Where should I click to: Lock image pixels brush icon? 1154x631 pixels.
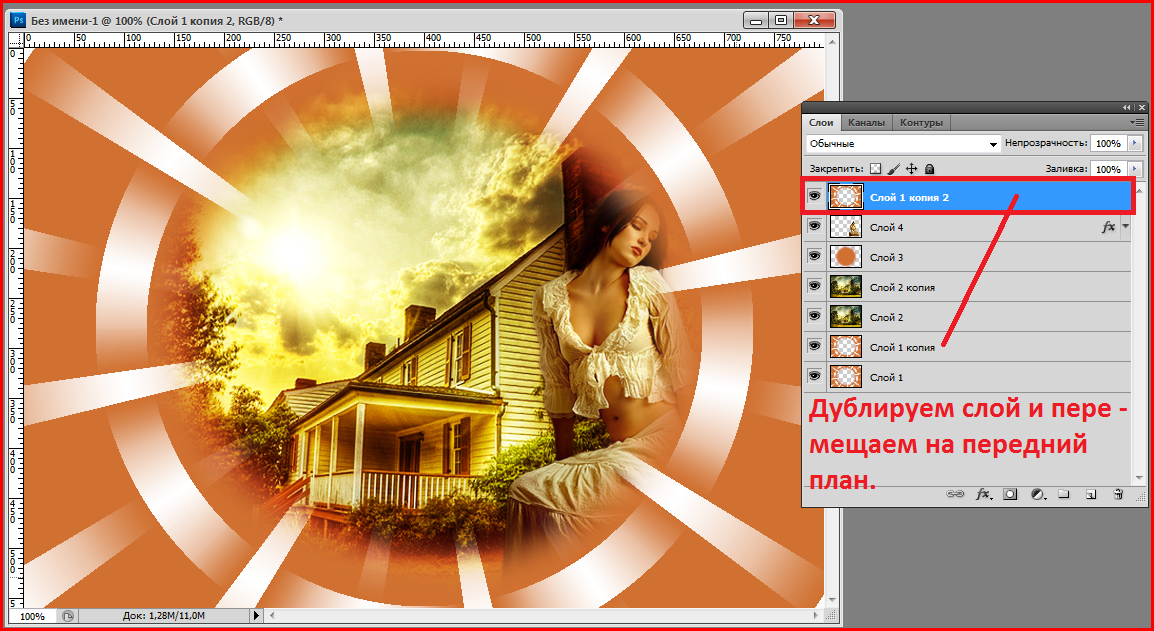coord(893,169)
